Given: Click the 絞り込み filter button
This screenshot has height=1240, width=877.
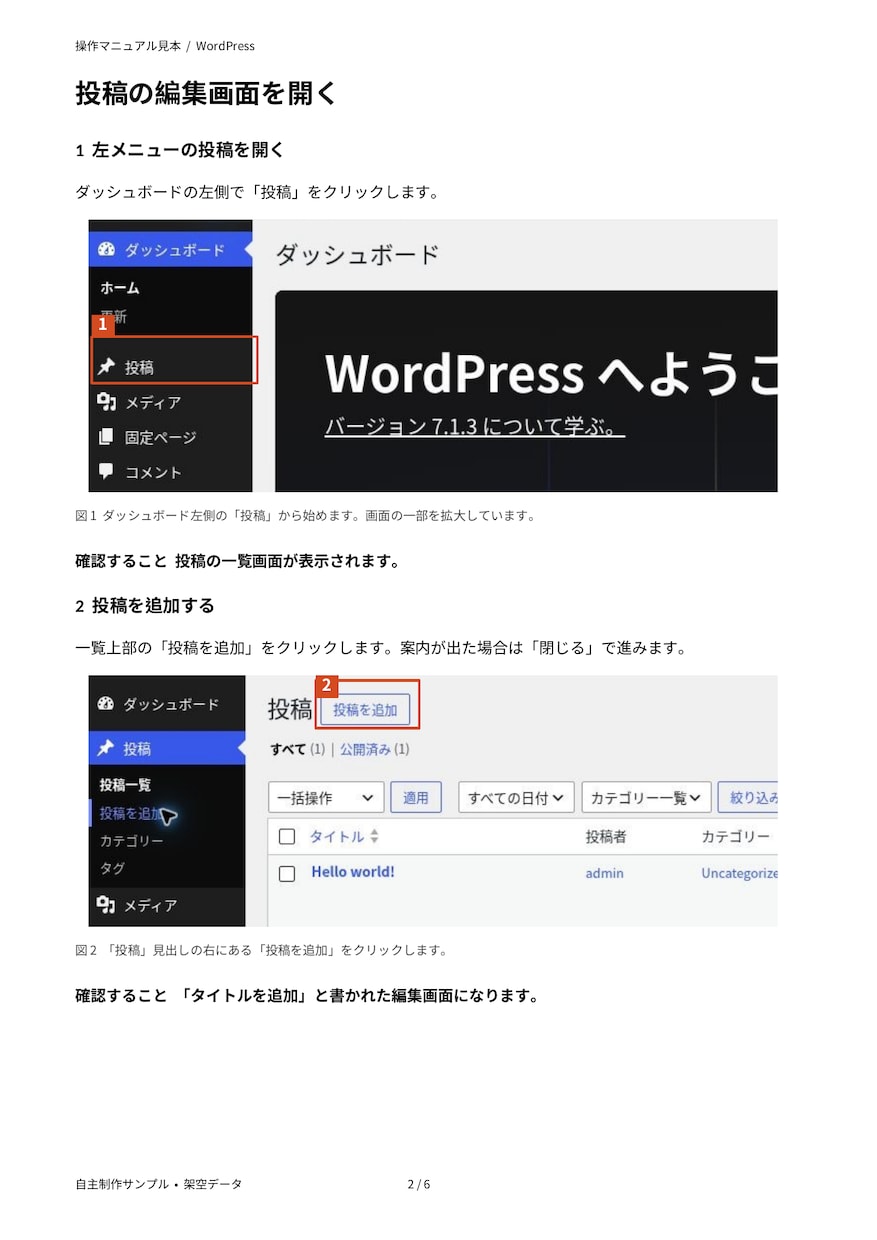Looking at the screenshot, I should point(748,797).
